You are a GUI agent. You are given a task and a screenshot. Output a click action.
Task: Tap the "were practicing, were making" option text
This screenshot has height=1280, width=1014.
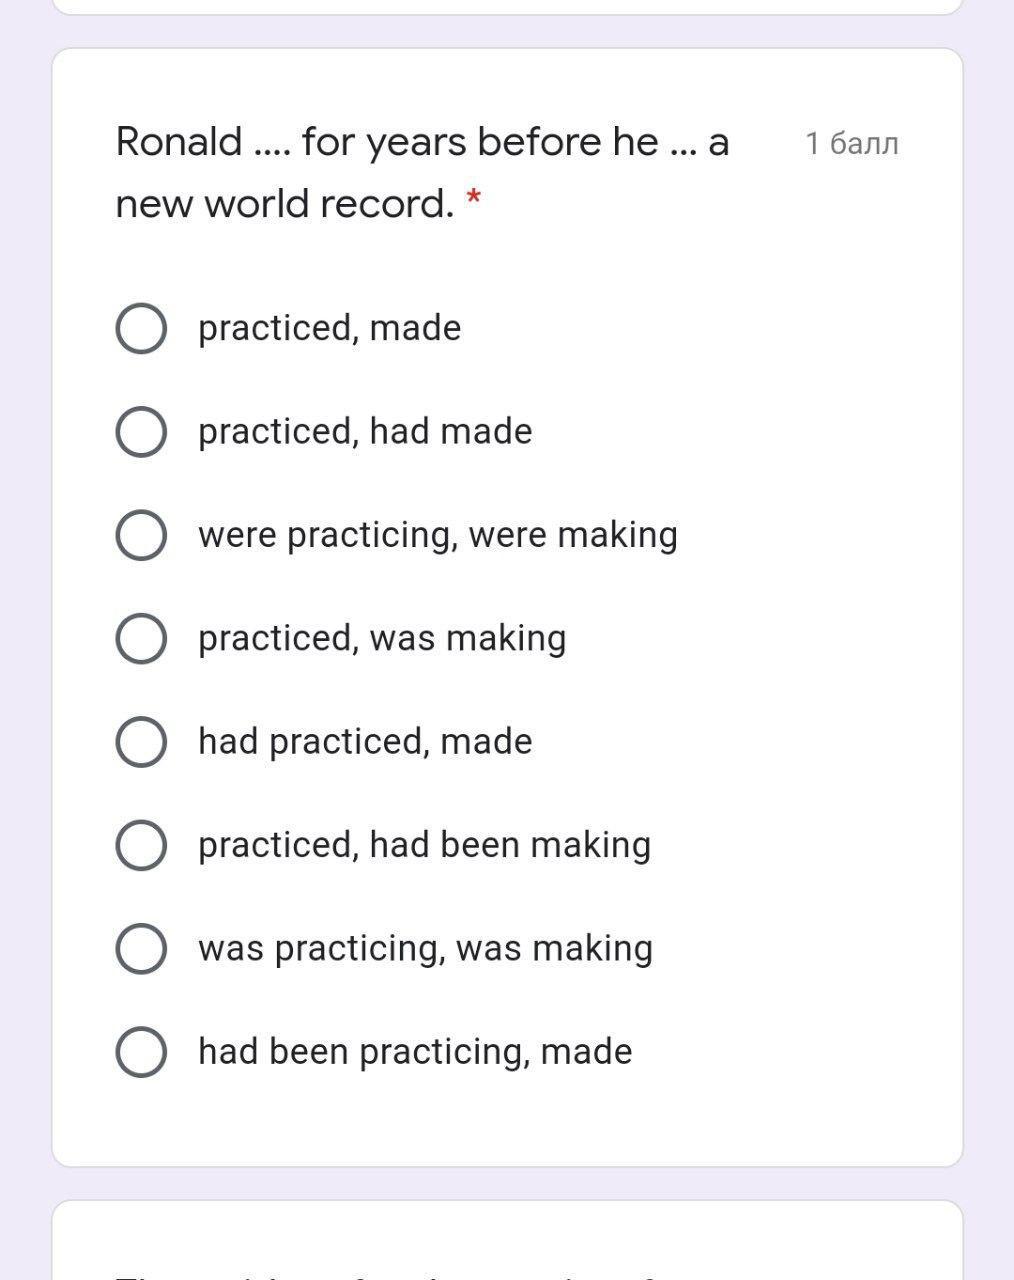(x=437, y=535)
